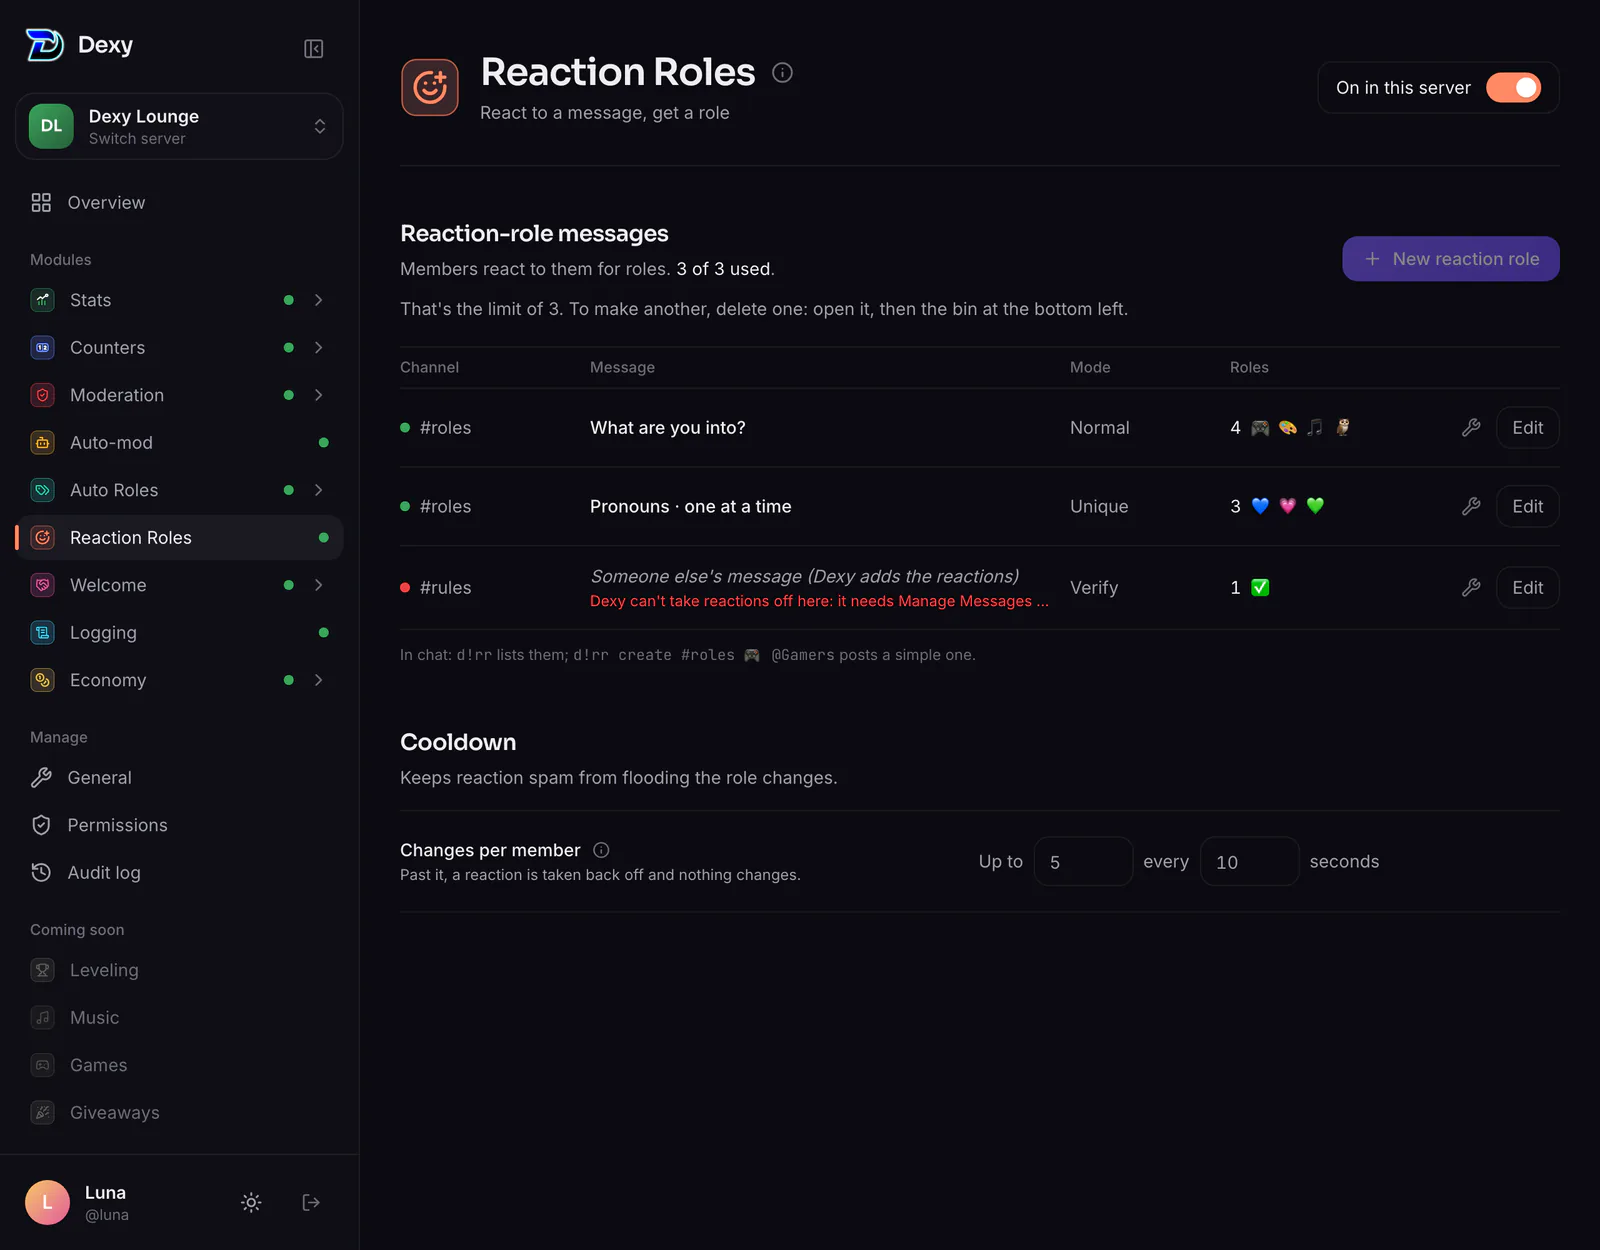Viewport: 1600px width, 1250px height.
Task: Edit the #rules Verify reaction role
Action: (x=1527, y=588)
